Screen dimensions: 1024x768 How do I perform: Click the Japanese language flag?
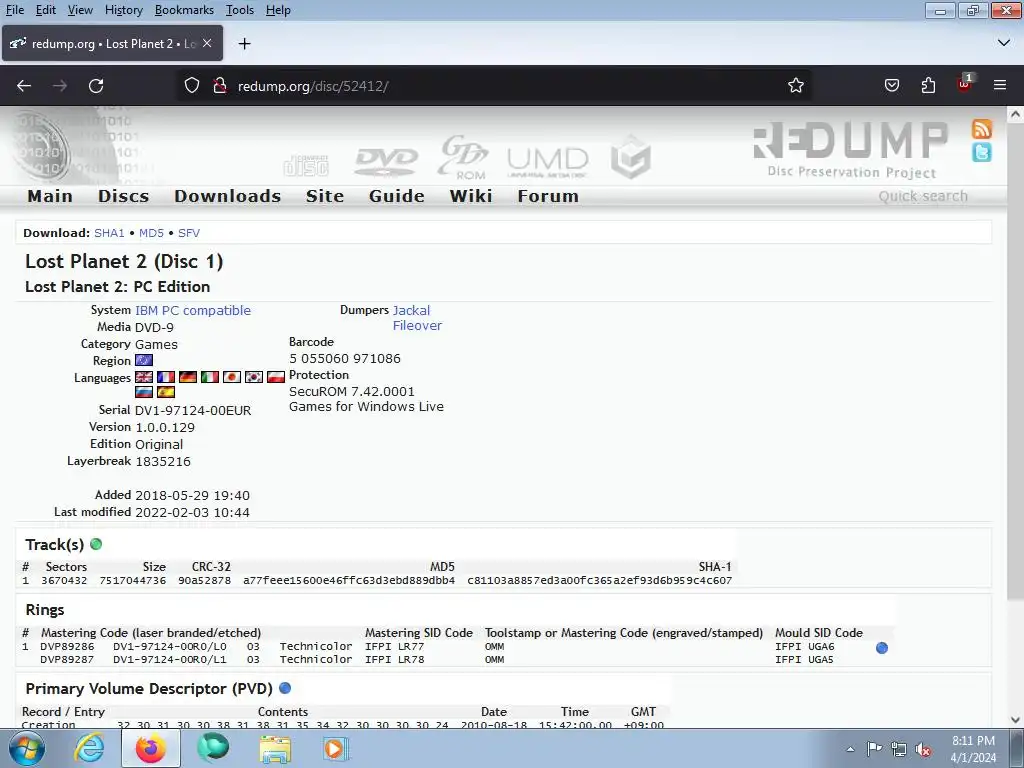[232, 377]
